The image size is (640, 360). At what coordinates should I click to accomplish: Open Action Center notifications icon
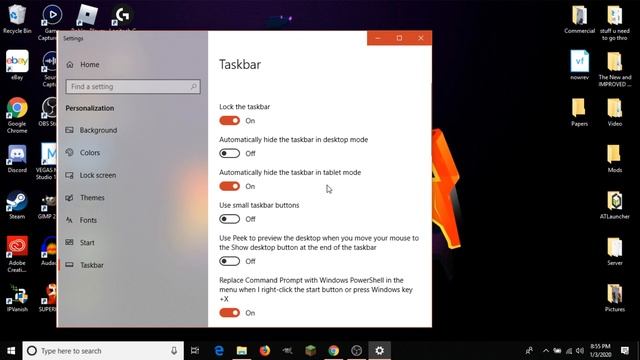[624, 351]
